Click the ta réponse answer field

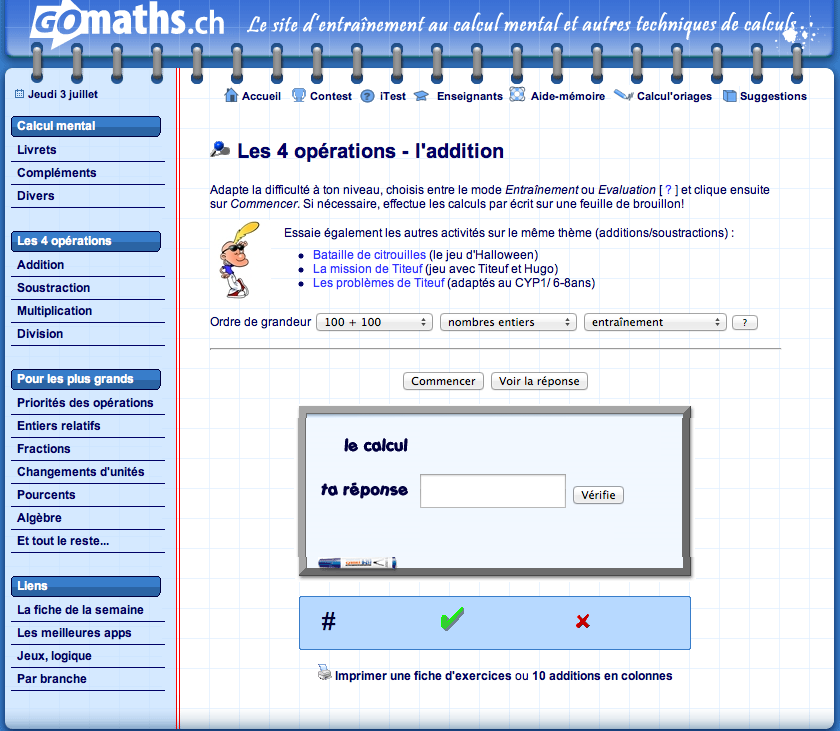(x=493, y=491)
